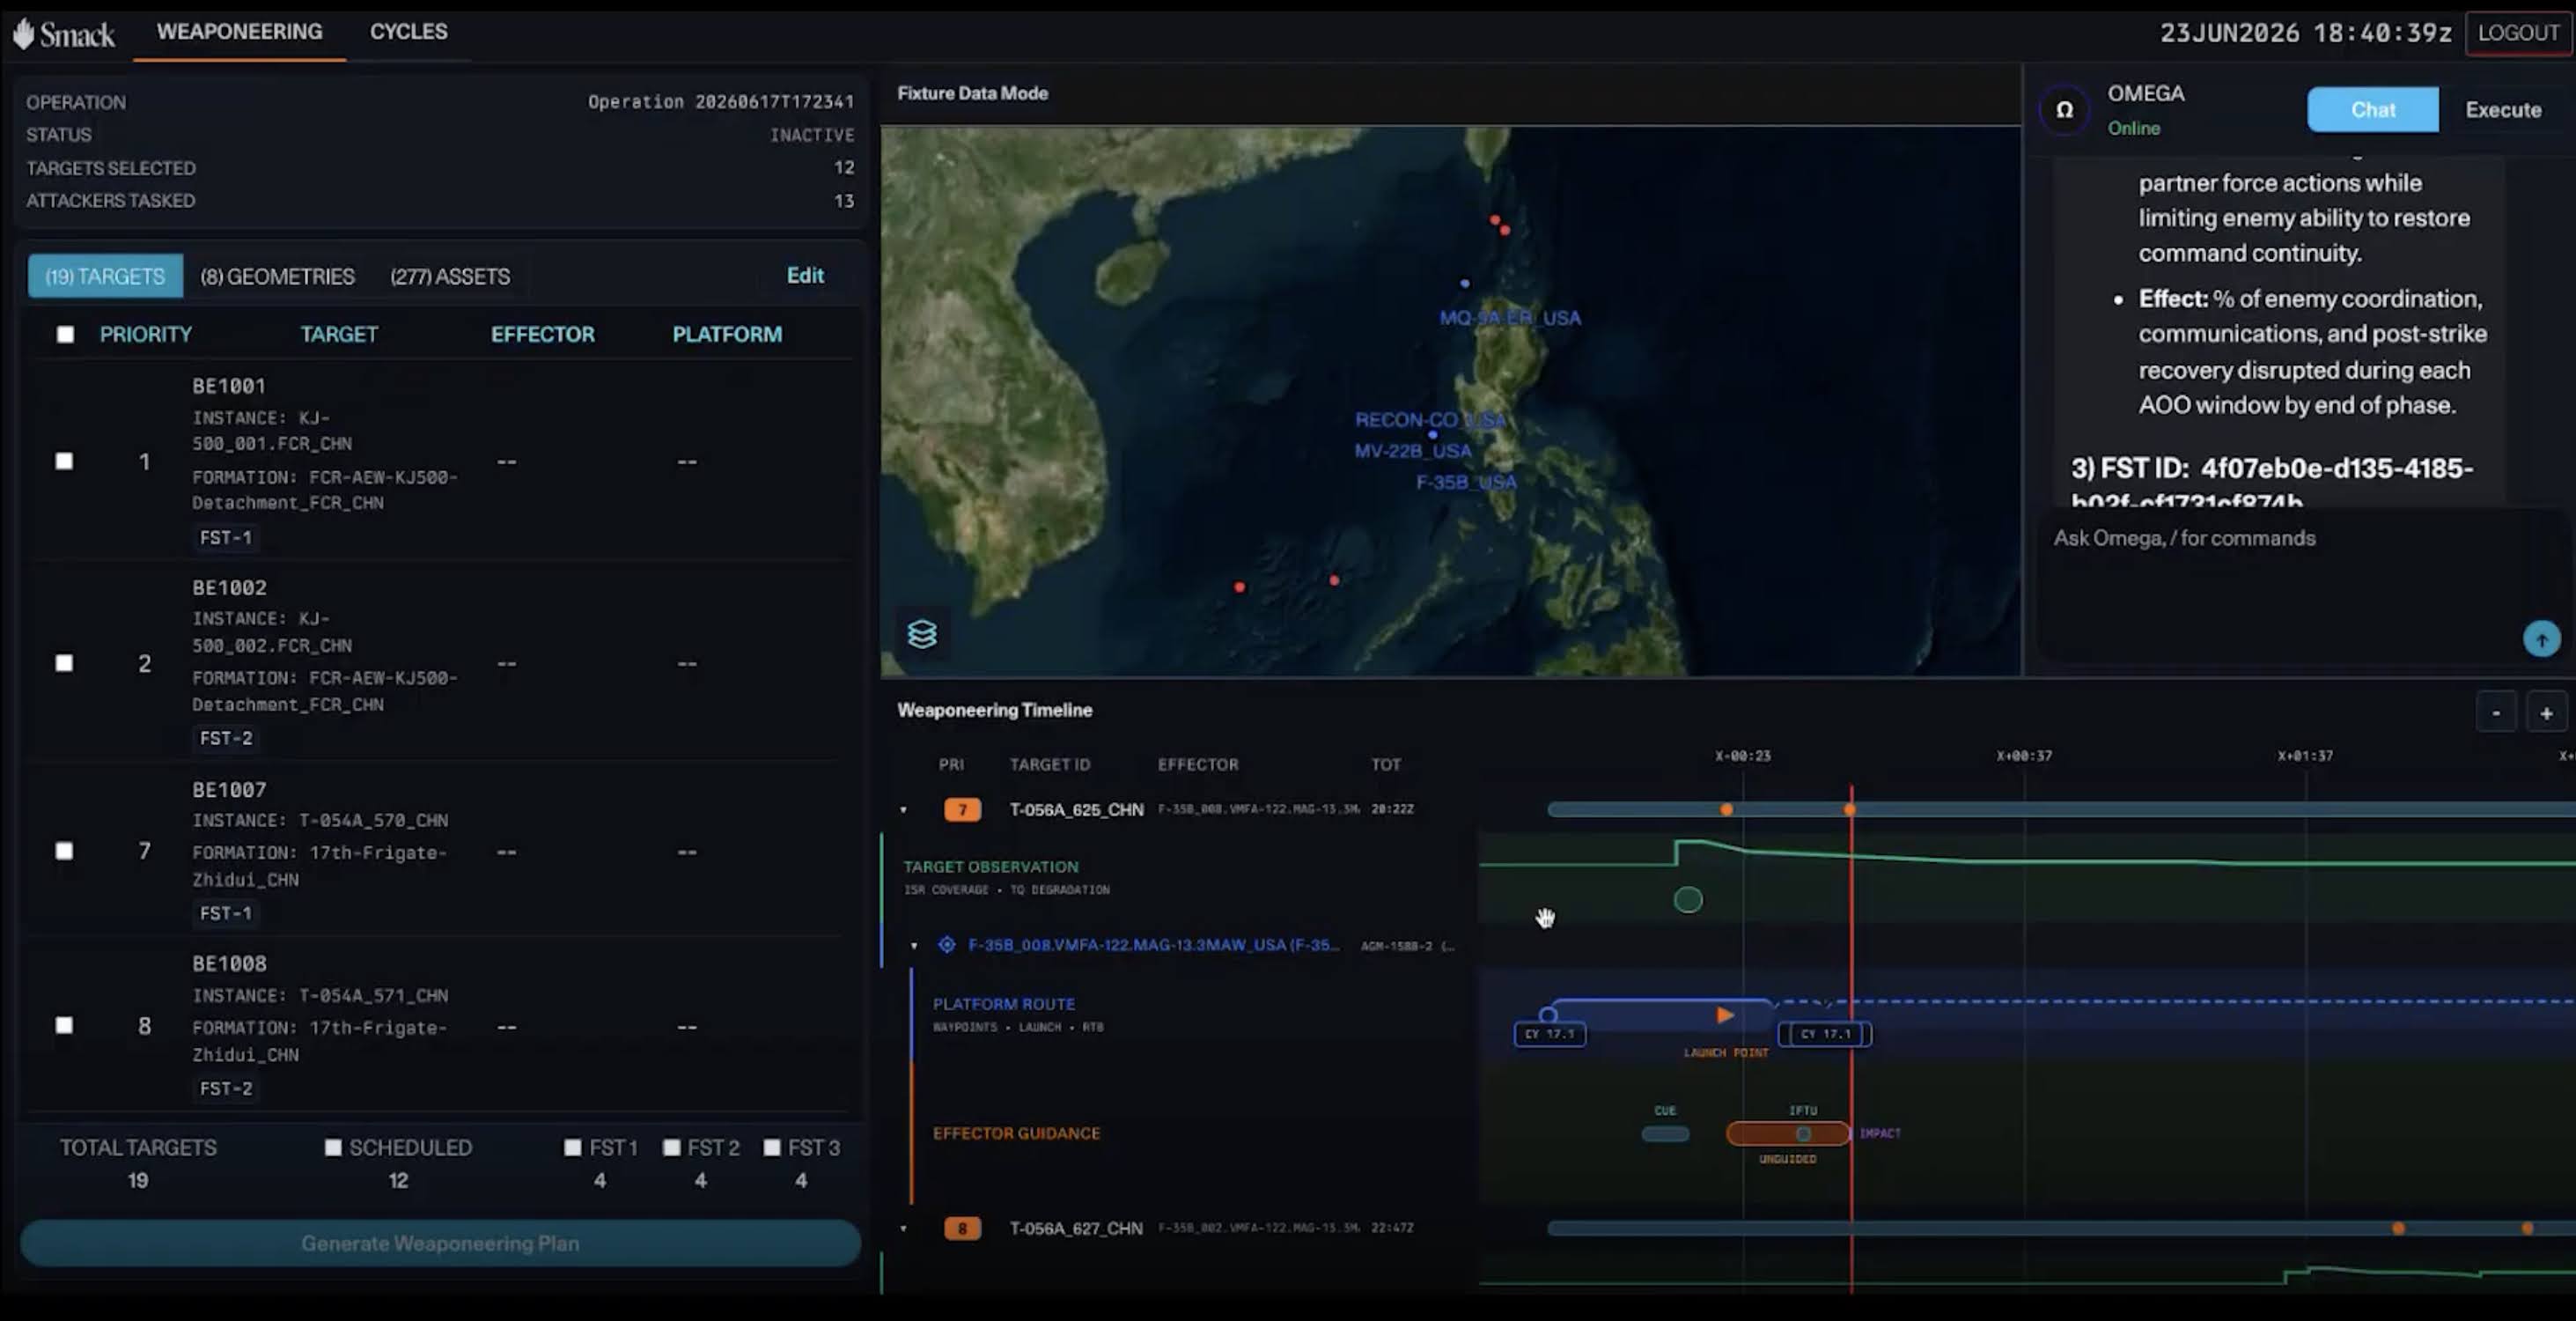The width and height of the screenshot is (2576, 1321).
Task: Click the Smack logo
Action: coord(64,34)
